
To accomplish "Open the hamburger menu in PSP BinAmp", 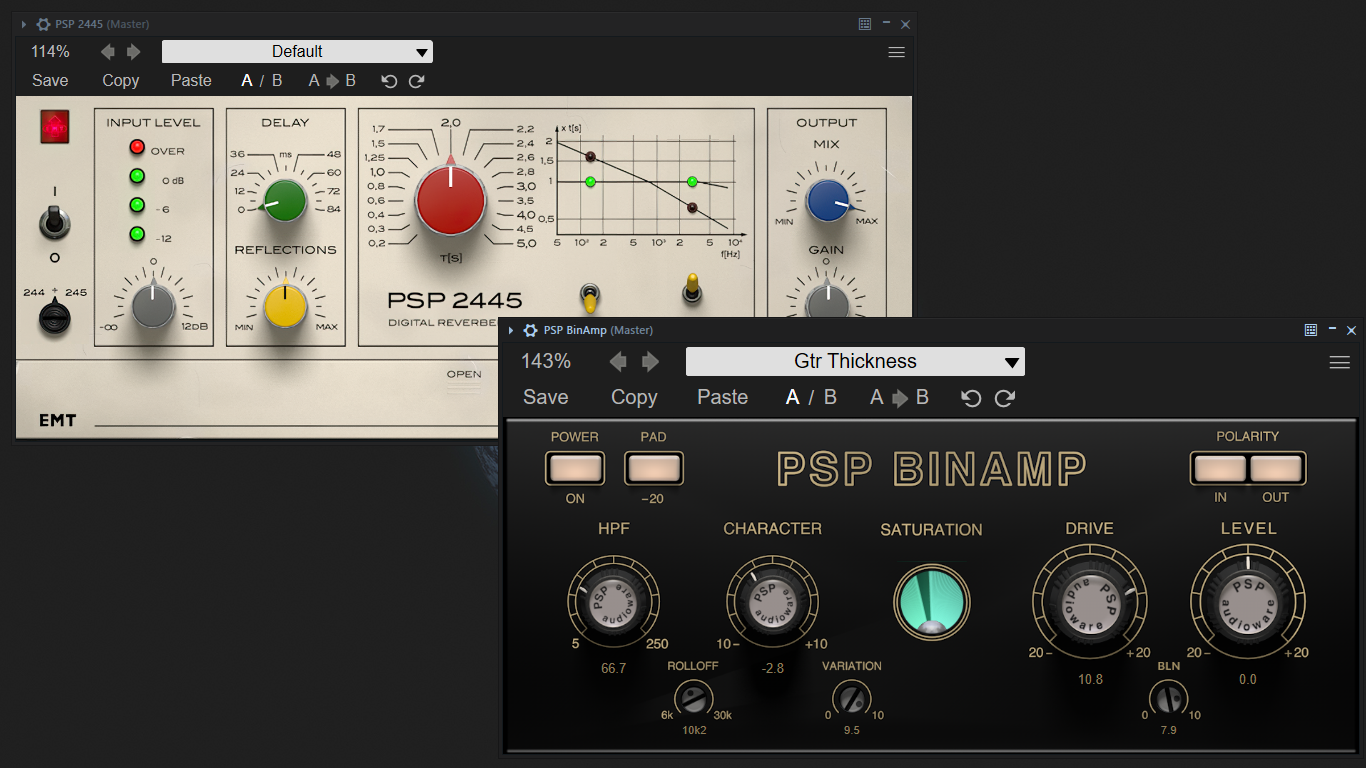I will pyautogui.click(x=1339, y=362).
